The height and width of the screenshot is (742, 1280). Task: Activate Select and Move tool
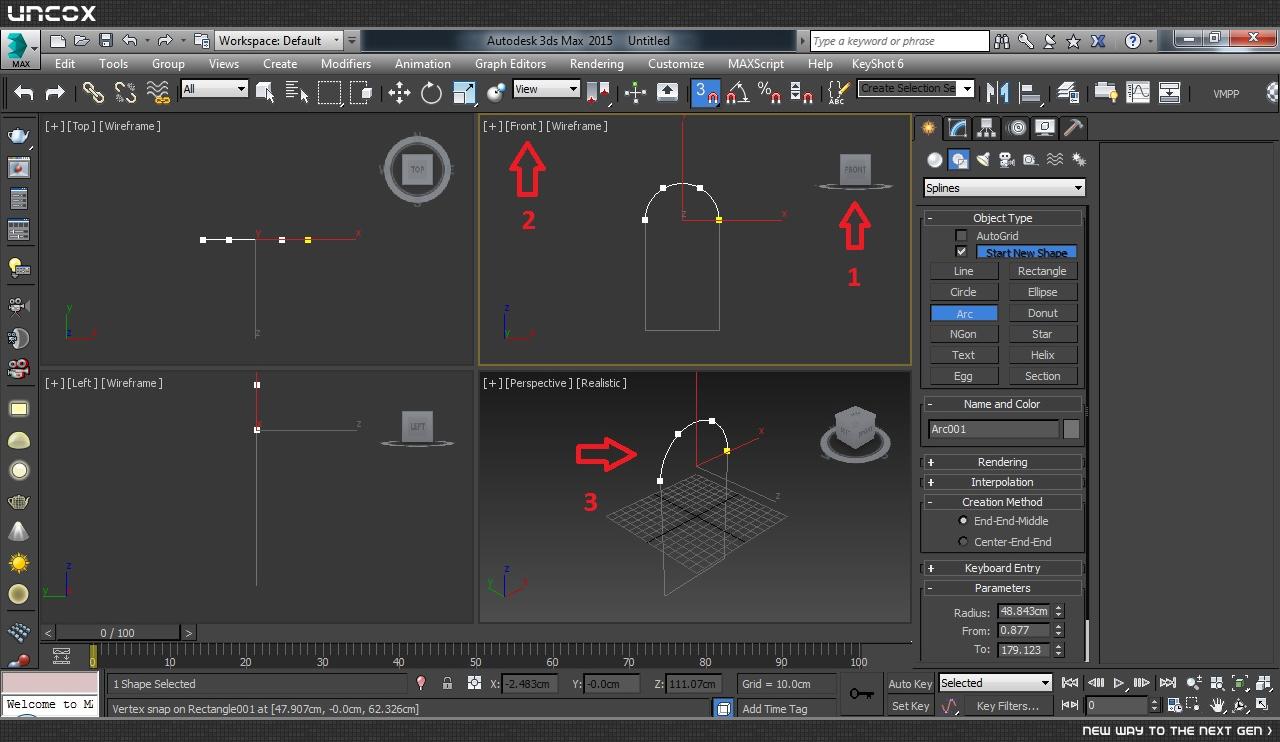[399, 93]
